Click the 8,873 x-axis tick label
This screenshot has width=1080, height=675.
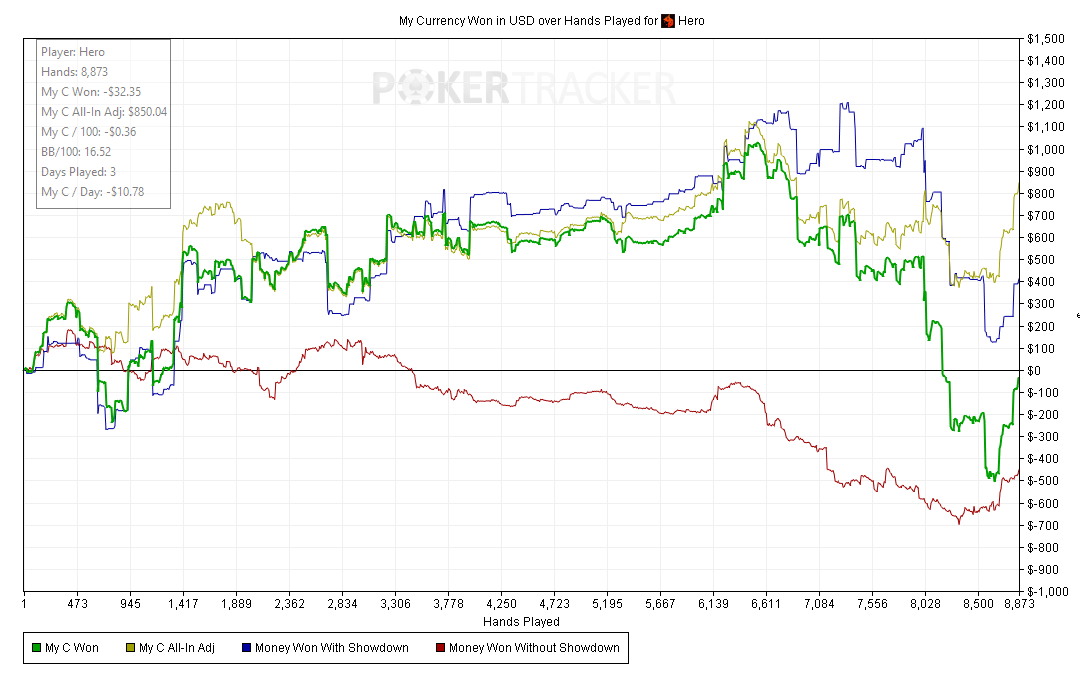(x=1019, y=604)
